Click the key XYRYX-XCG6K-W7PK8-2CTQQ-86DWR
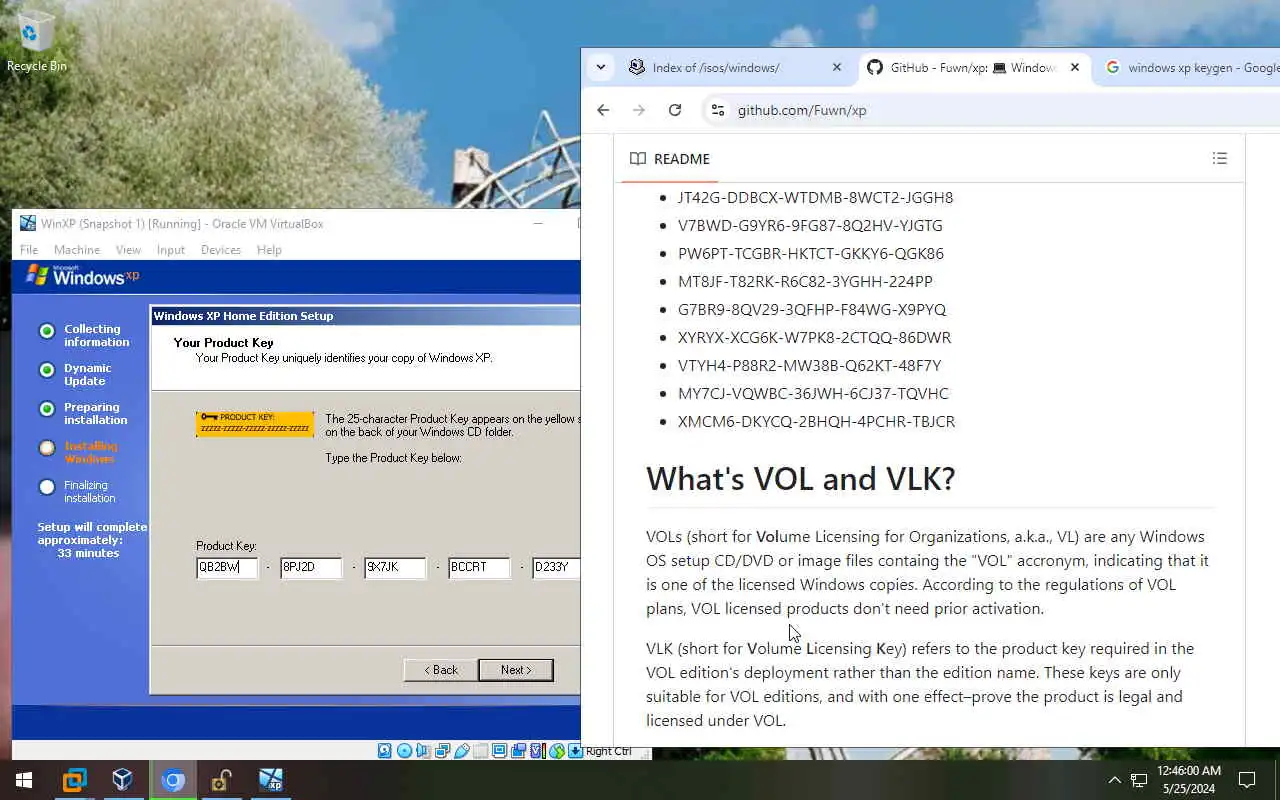1280x800 pixels. (x=814, y=337)
